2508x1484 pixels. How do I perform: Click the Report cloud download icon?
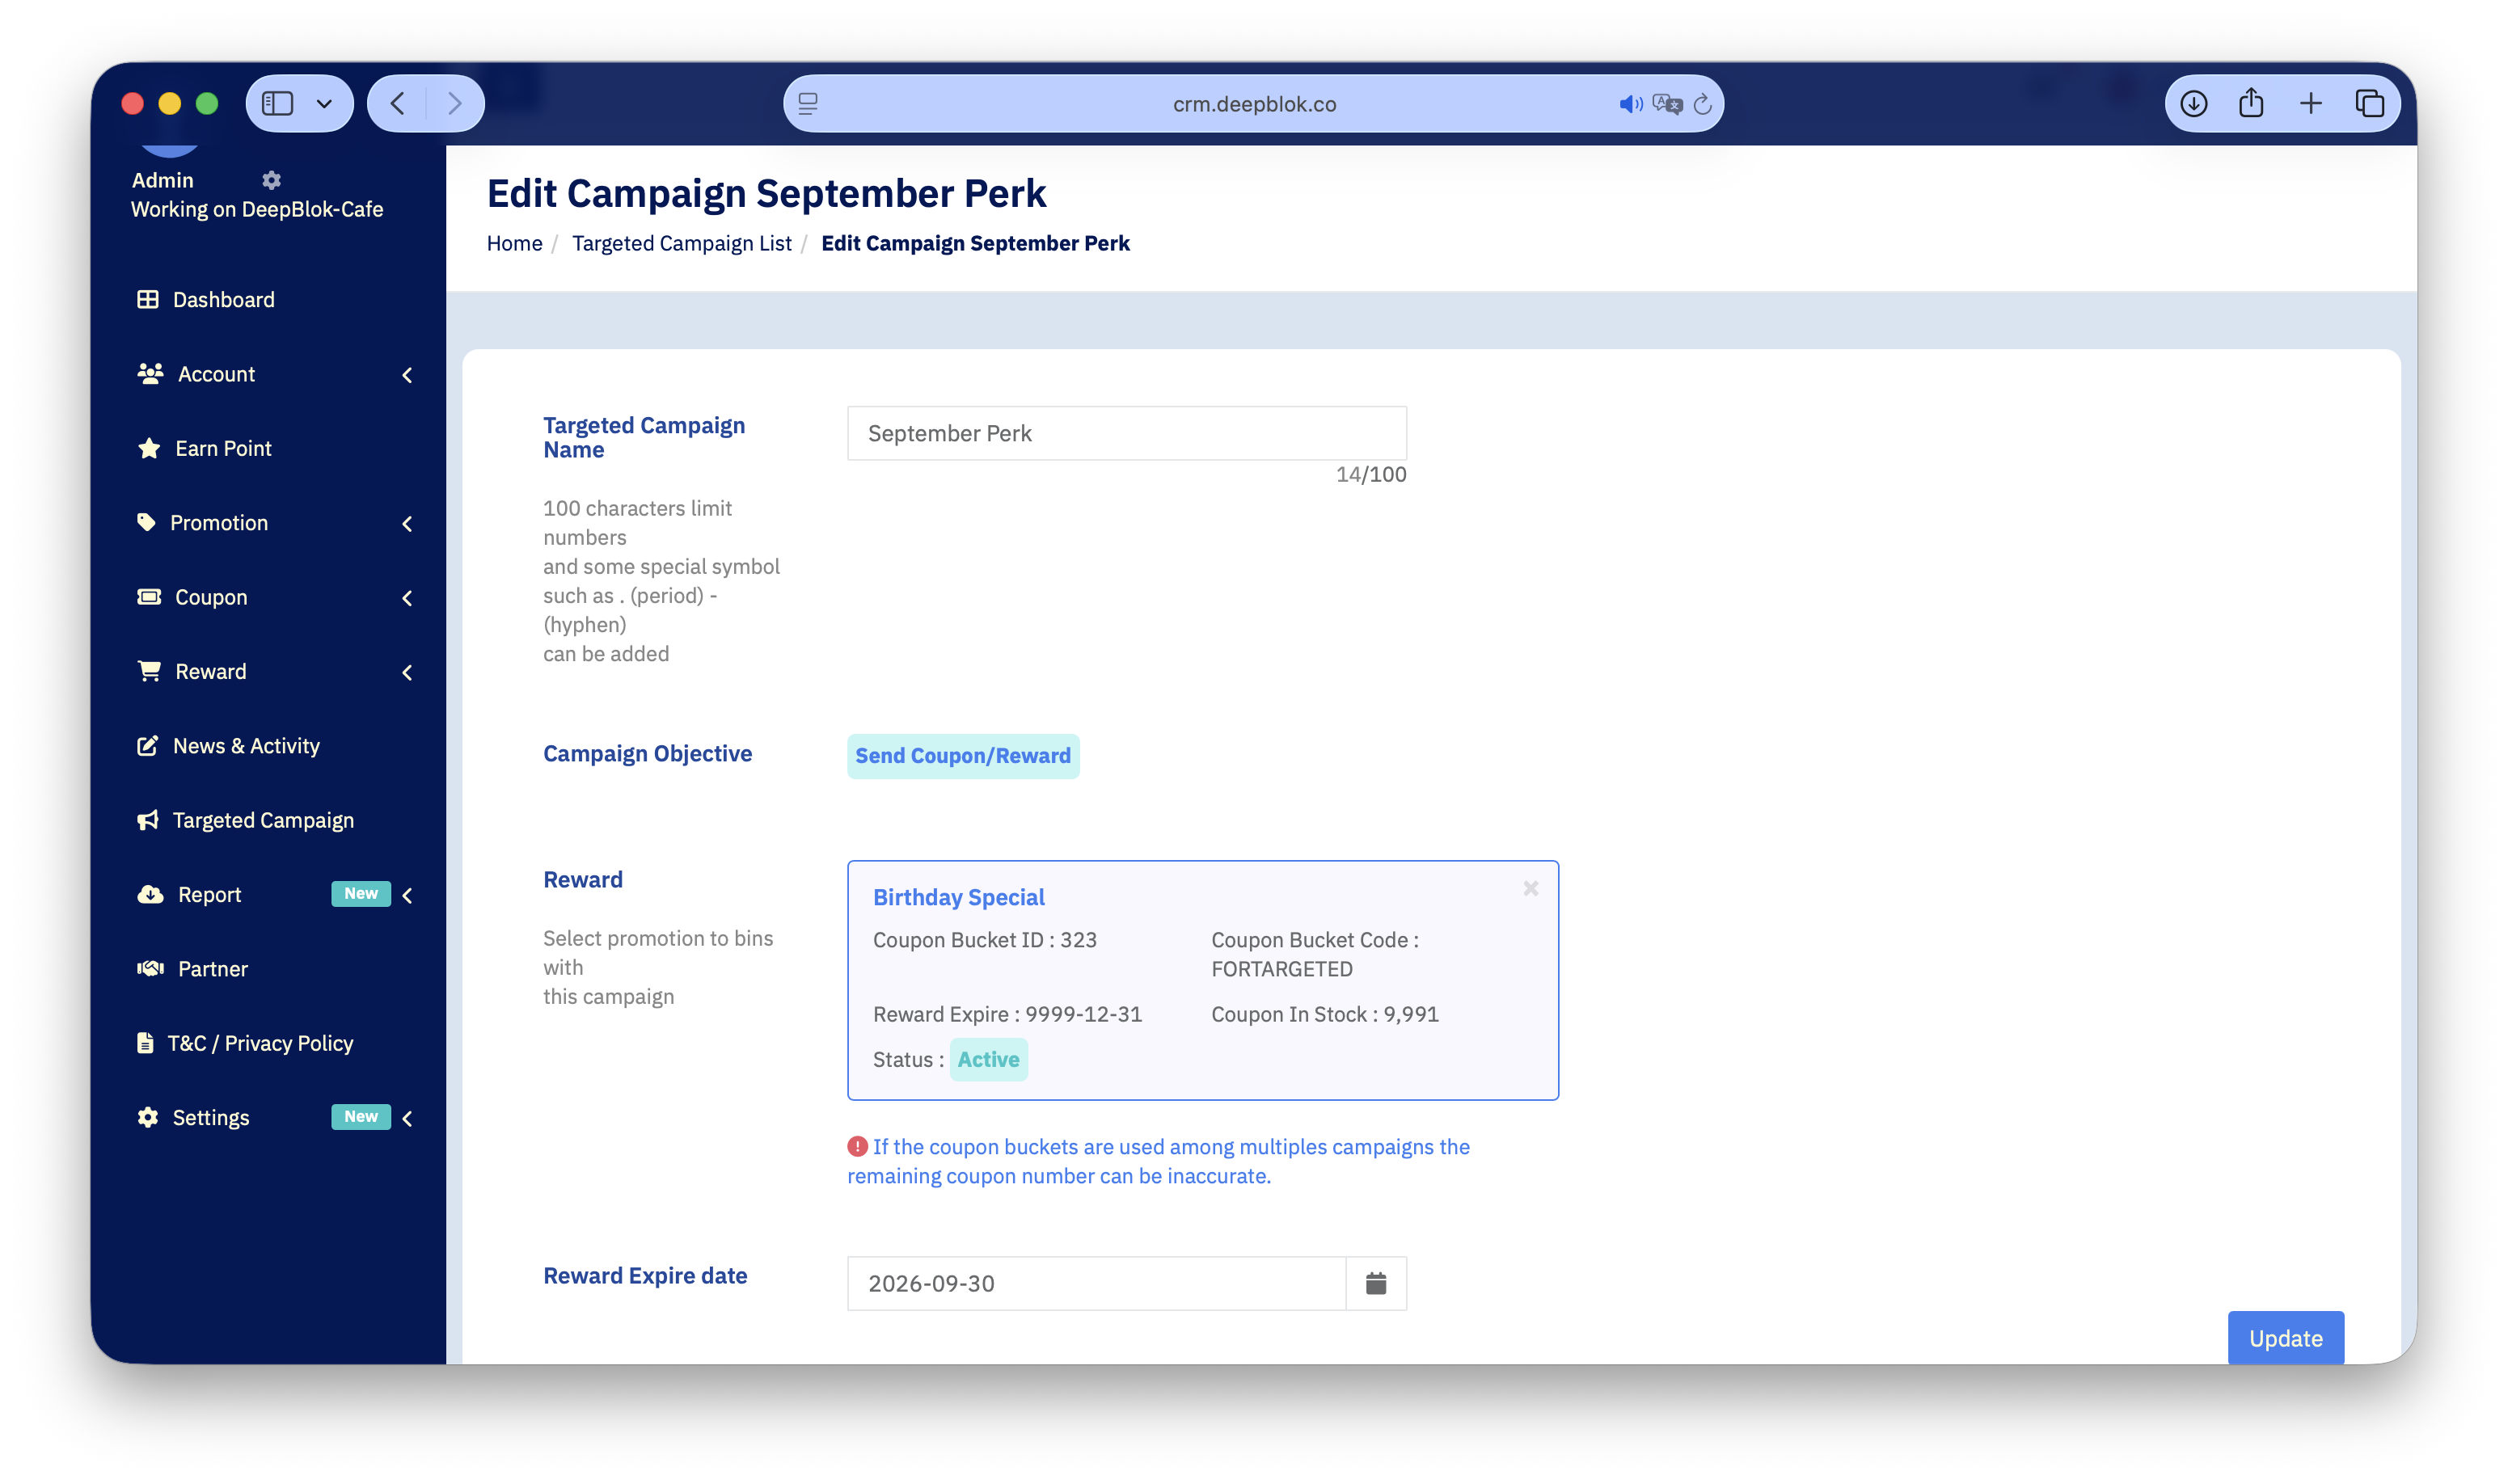pos(150,894)
